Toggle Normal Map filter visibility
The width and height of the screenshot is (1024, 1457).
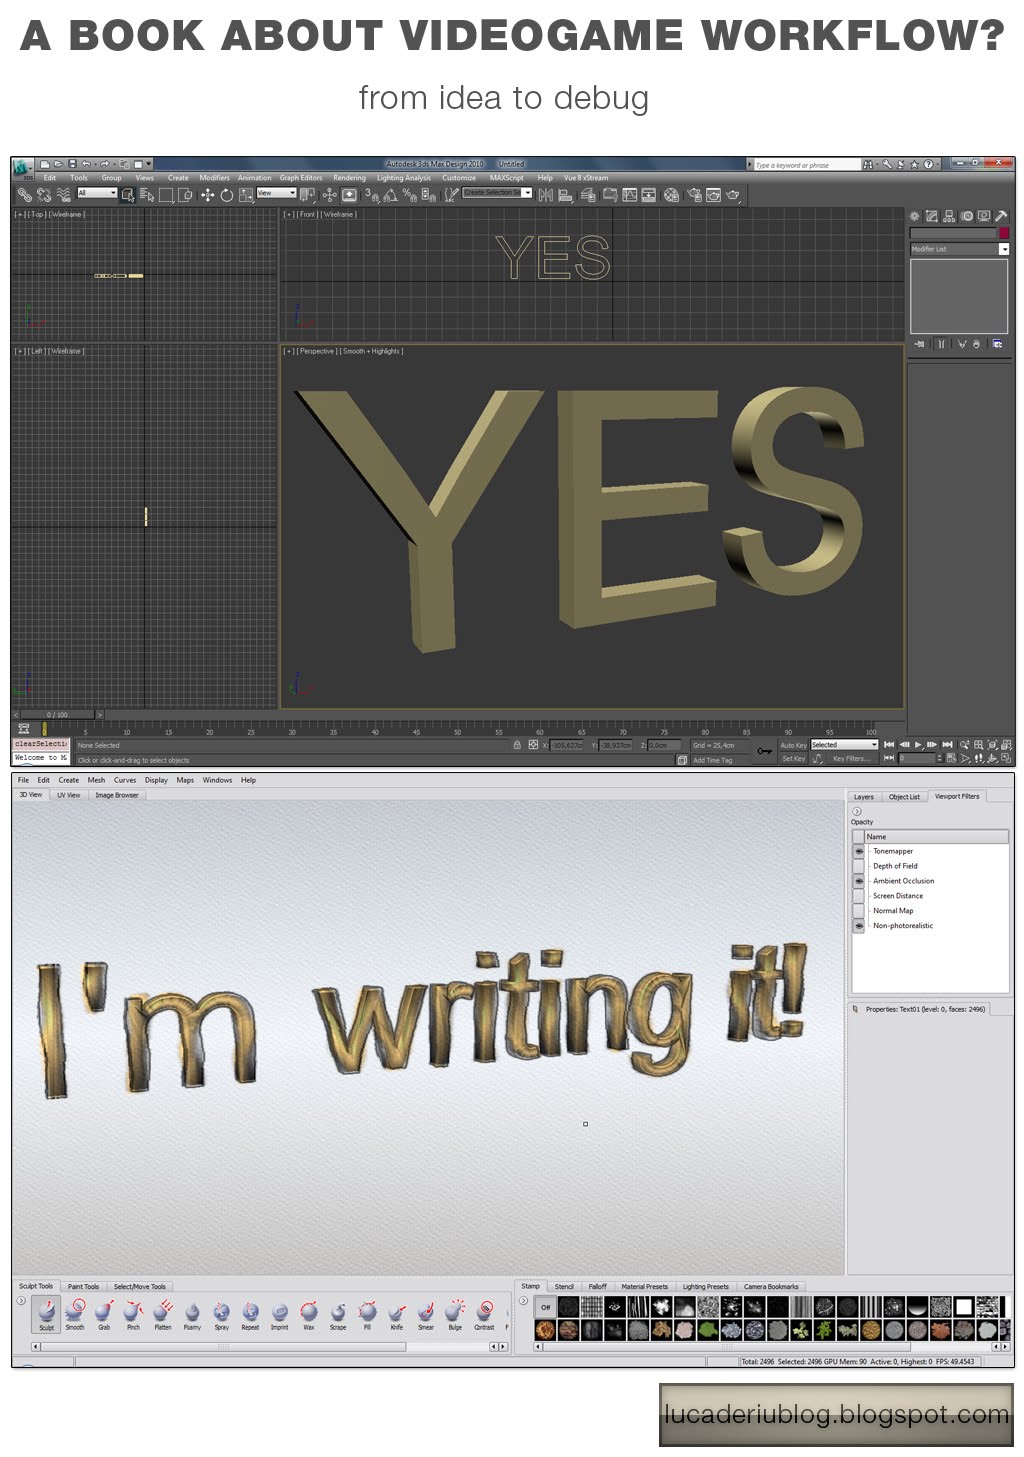point(858,911)
